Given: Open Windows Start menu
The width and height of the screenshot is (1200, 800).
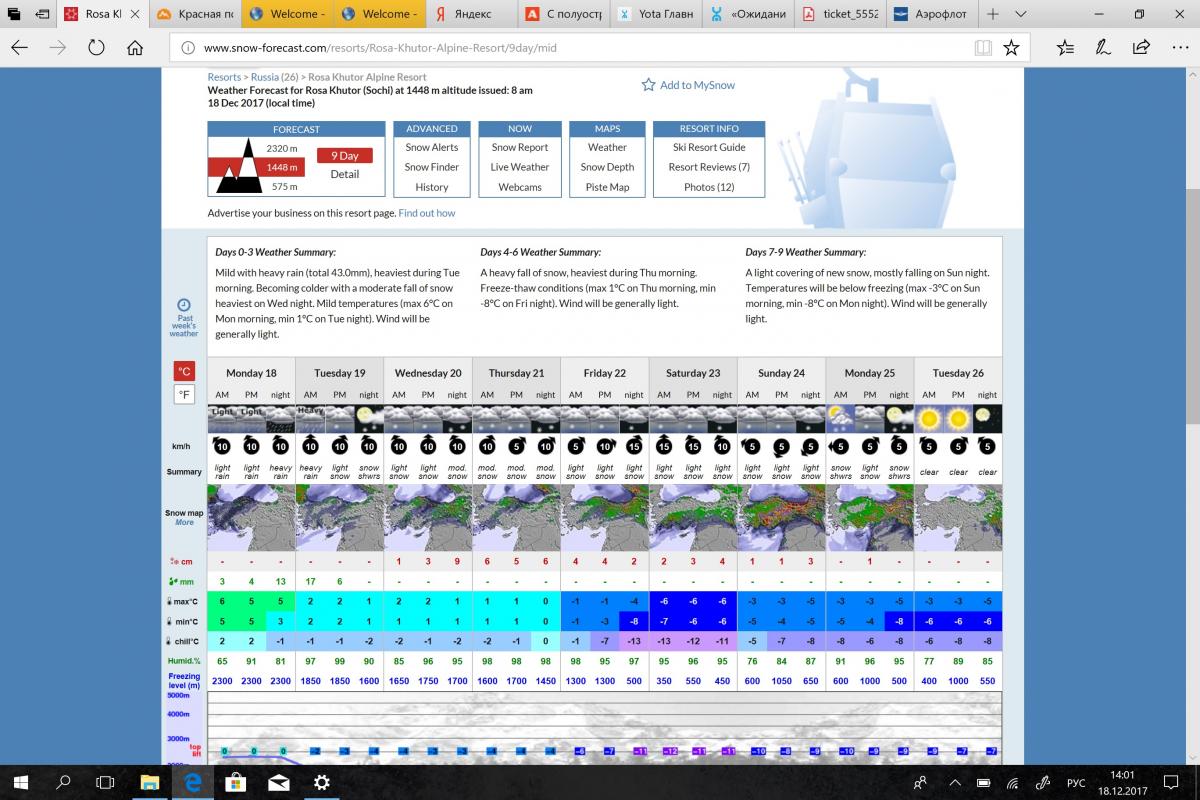Looking at the screenshot, I should (20, 781).
